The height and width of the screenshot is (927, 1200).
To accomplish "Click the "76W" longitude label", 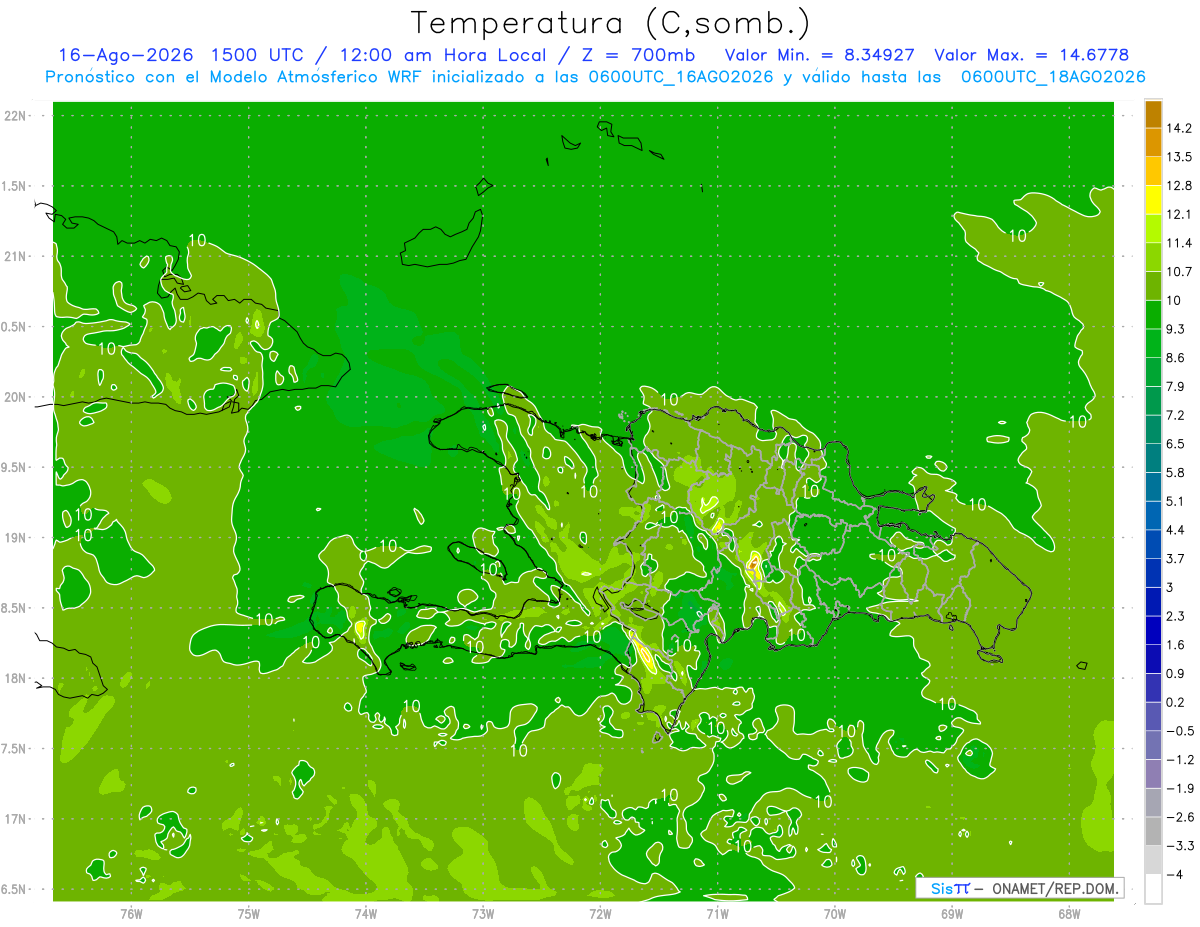I will 131,912.
